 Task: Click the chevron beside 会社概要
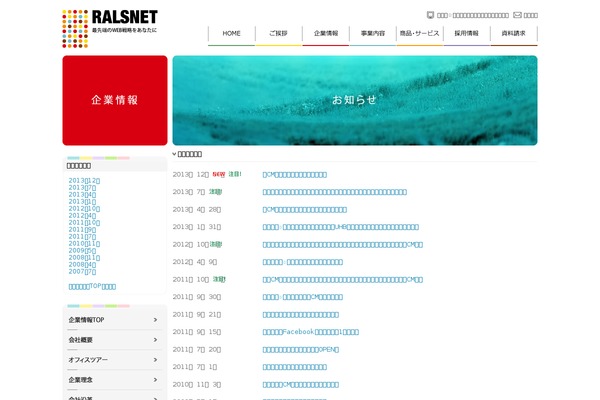click(x=155, y=340)
